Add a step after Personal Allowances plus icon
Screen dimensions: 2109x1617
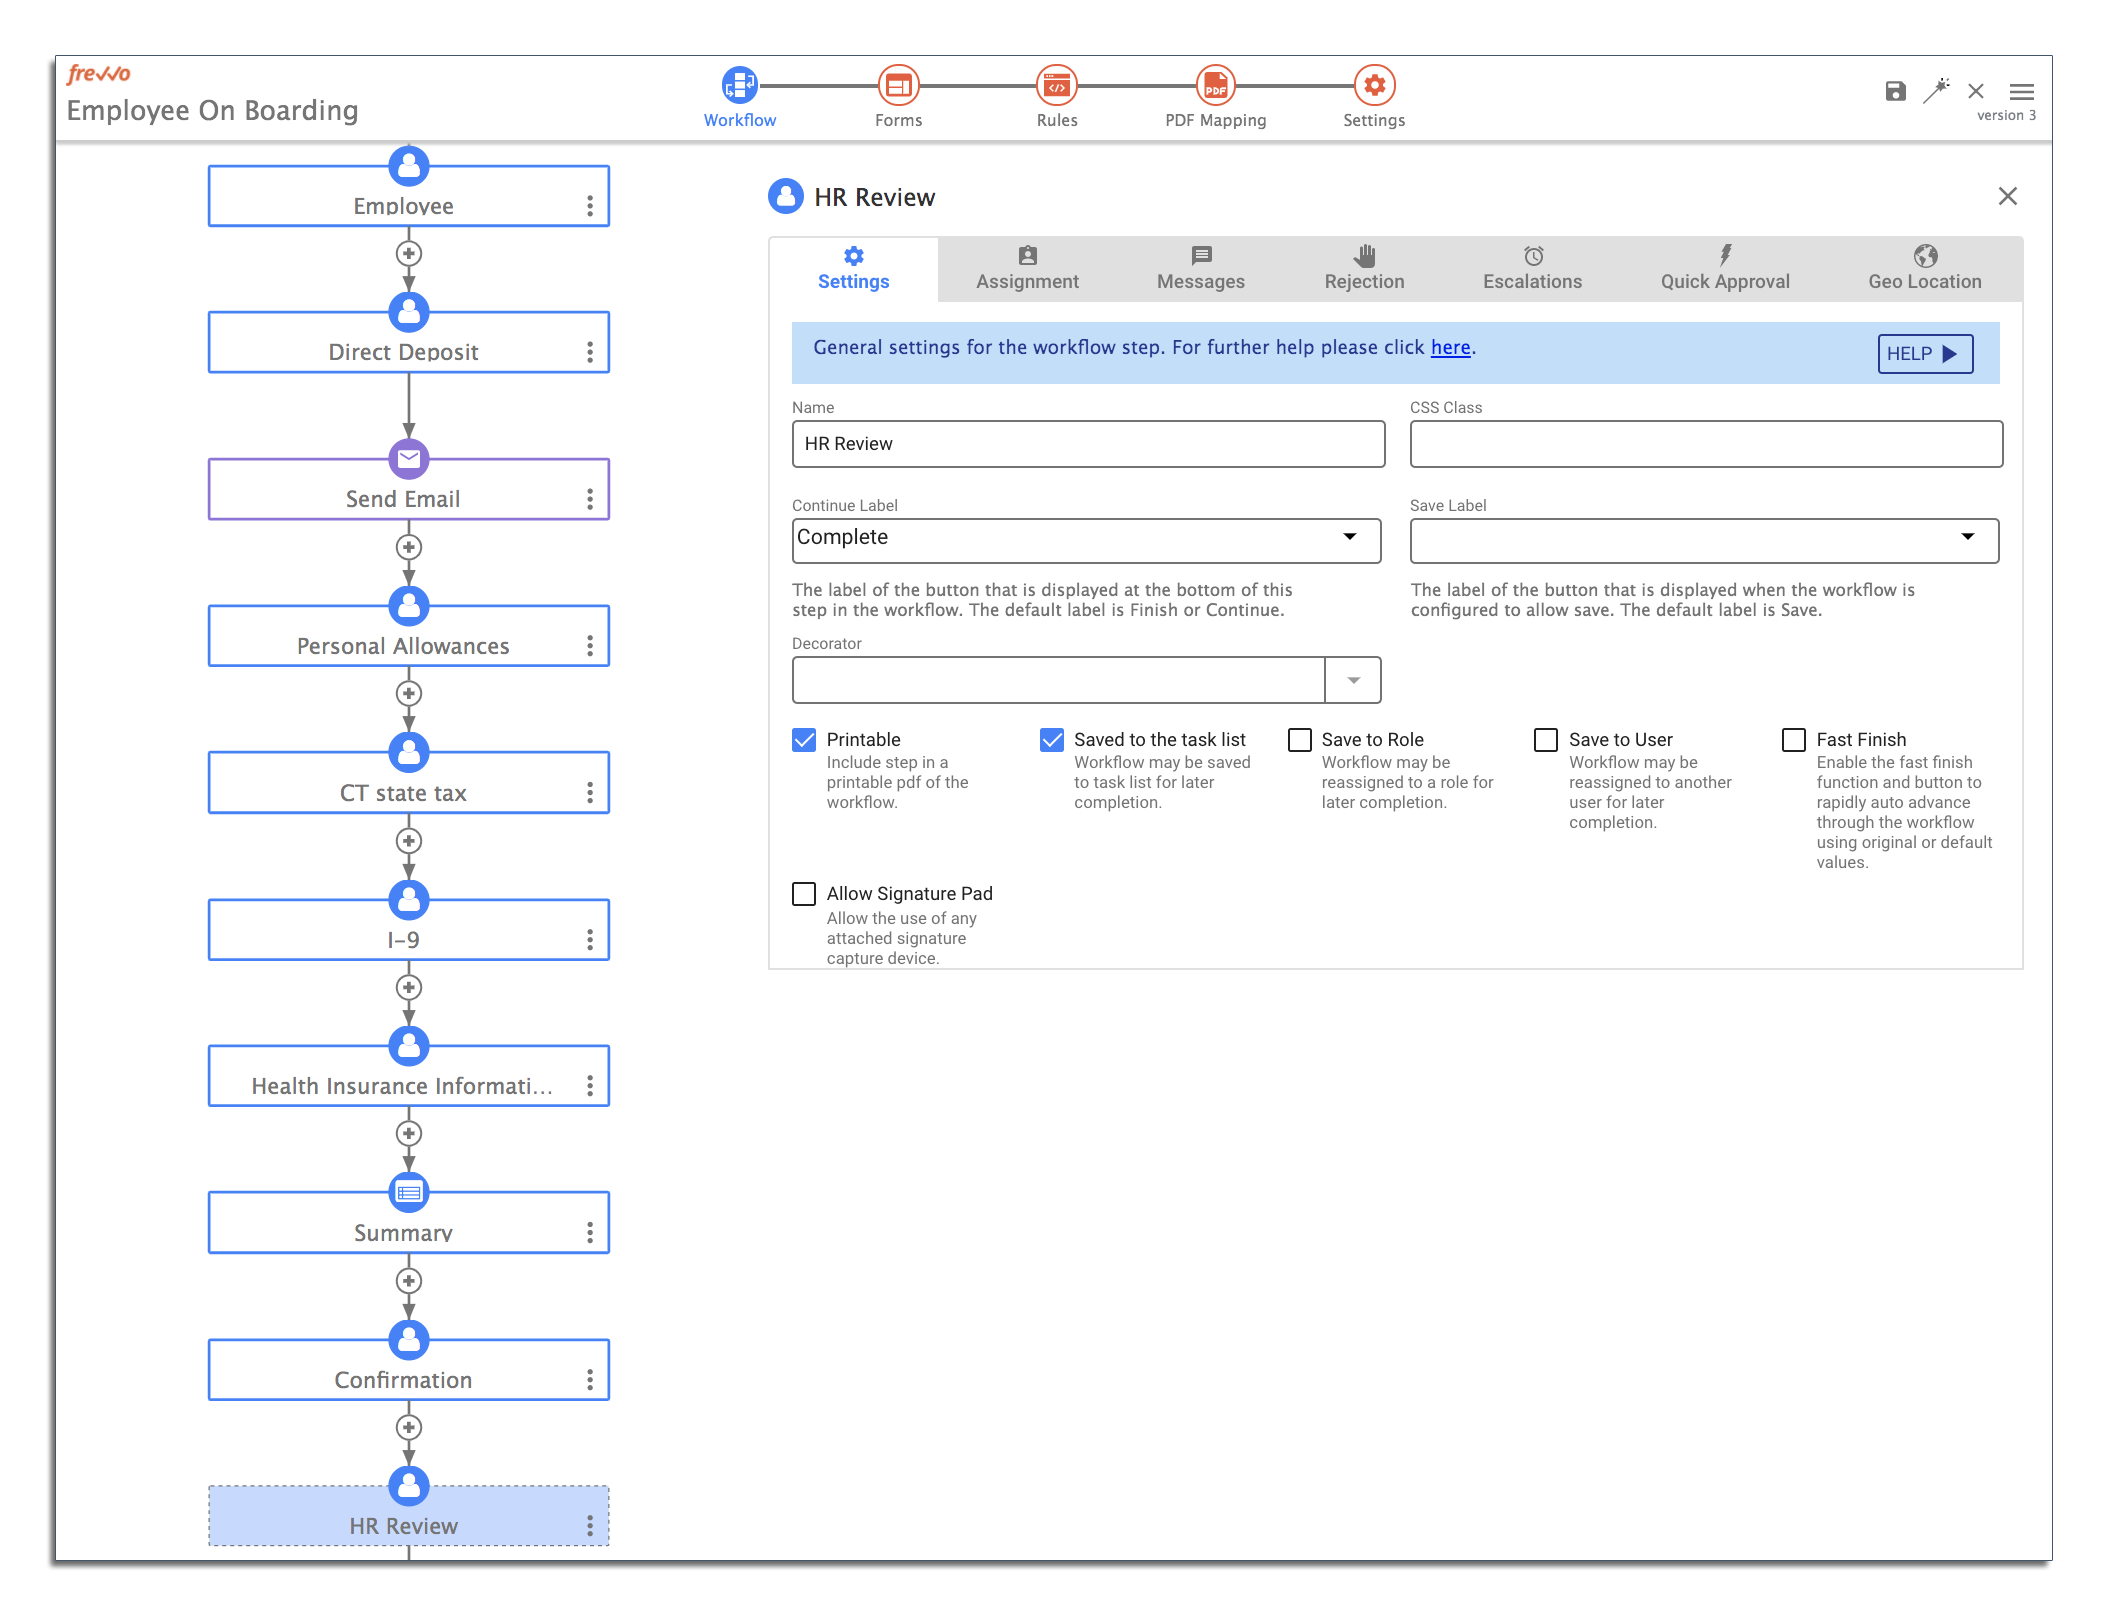coord(408,694)
